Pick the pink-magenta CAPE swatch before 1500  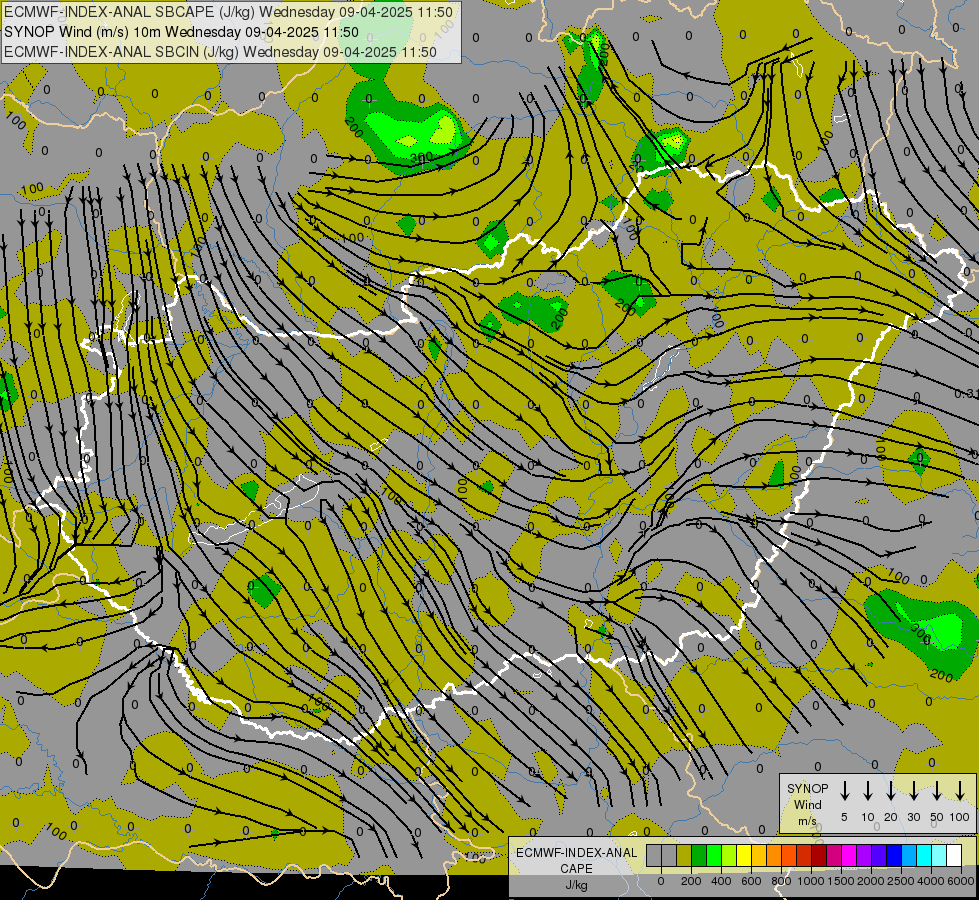834,855
